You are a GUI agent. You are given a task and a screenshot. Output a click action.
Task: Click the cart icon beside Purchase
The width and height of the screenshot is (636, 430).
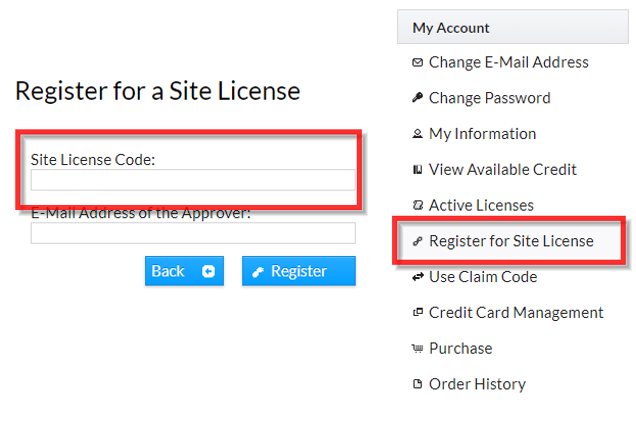pyautogui.click(x=417, y=349)
